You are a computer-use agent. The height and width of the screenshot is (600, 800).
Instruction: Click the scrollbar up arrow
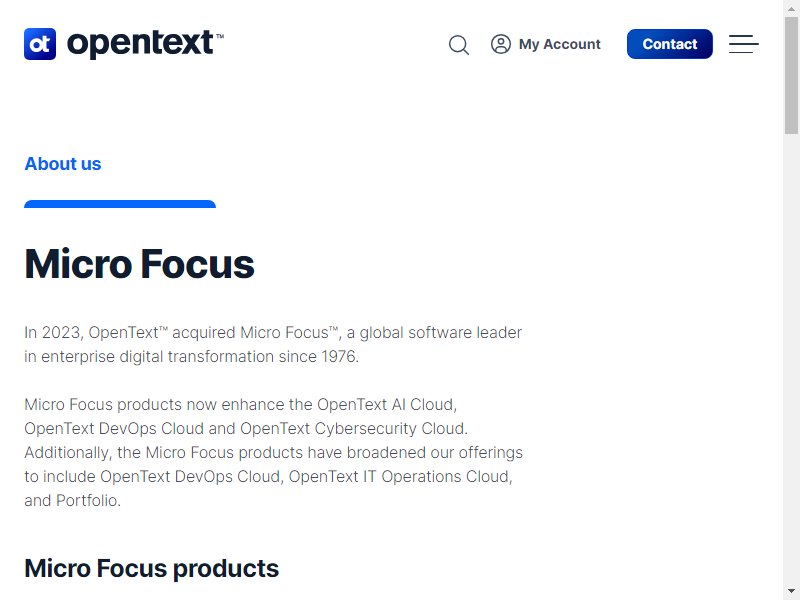tap(791, 6)
